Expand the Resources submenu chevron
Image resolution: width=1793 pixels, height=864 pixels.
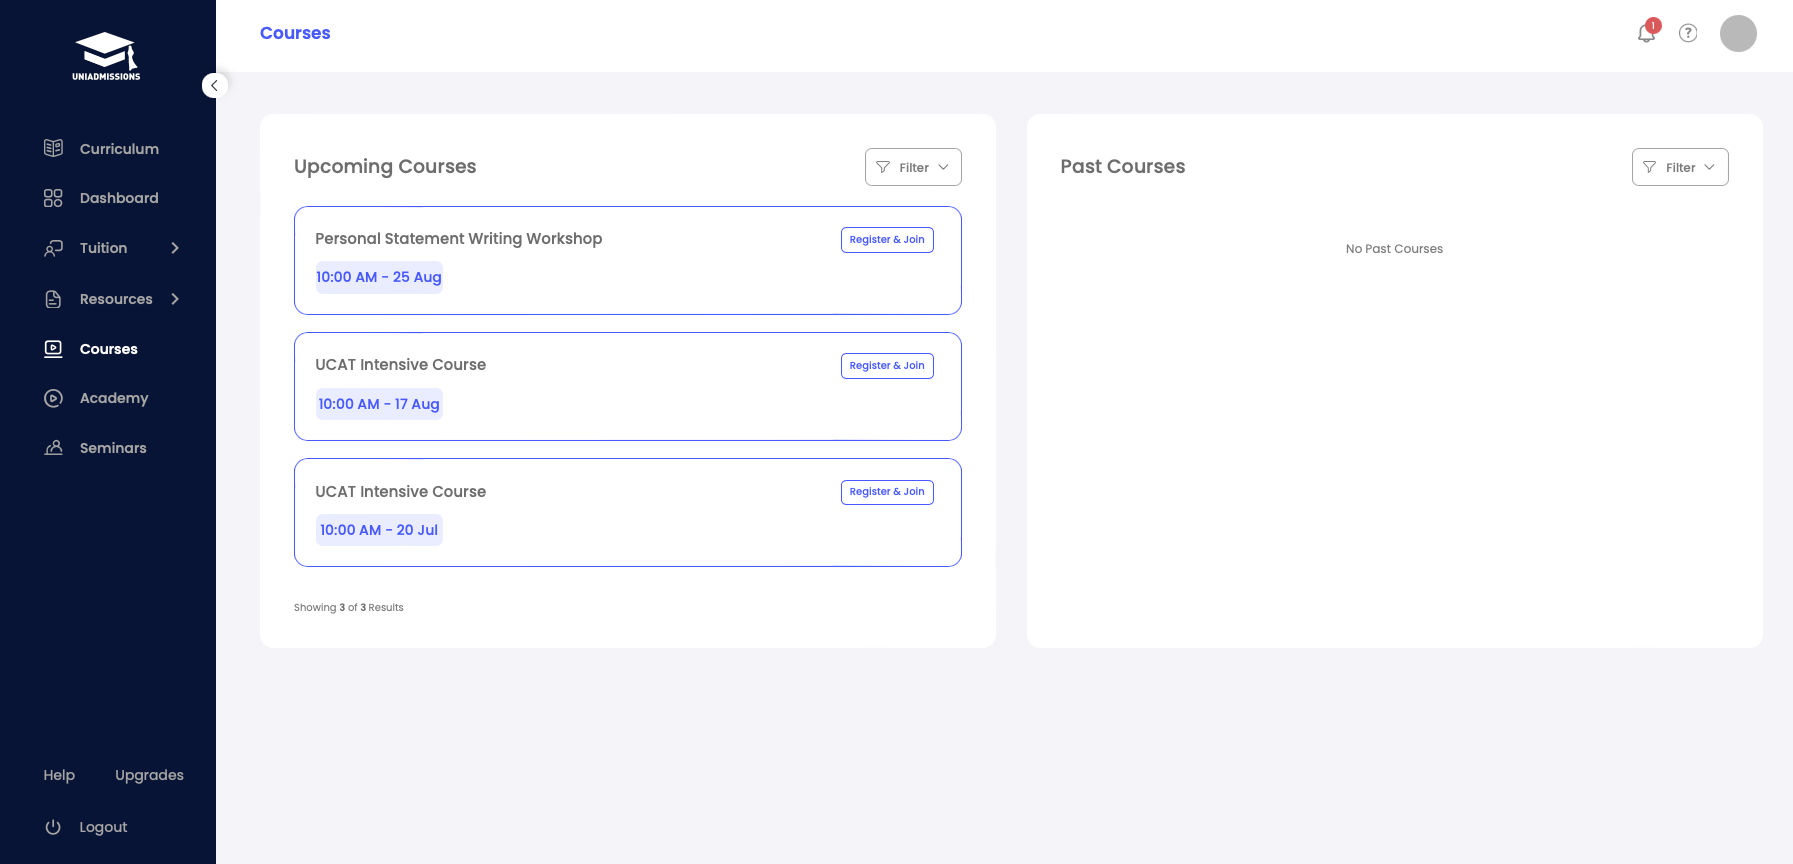click(x=175, y=299)
